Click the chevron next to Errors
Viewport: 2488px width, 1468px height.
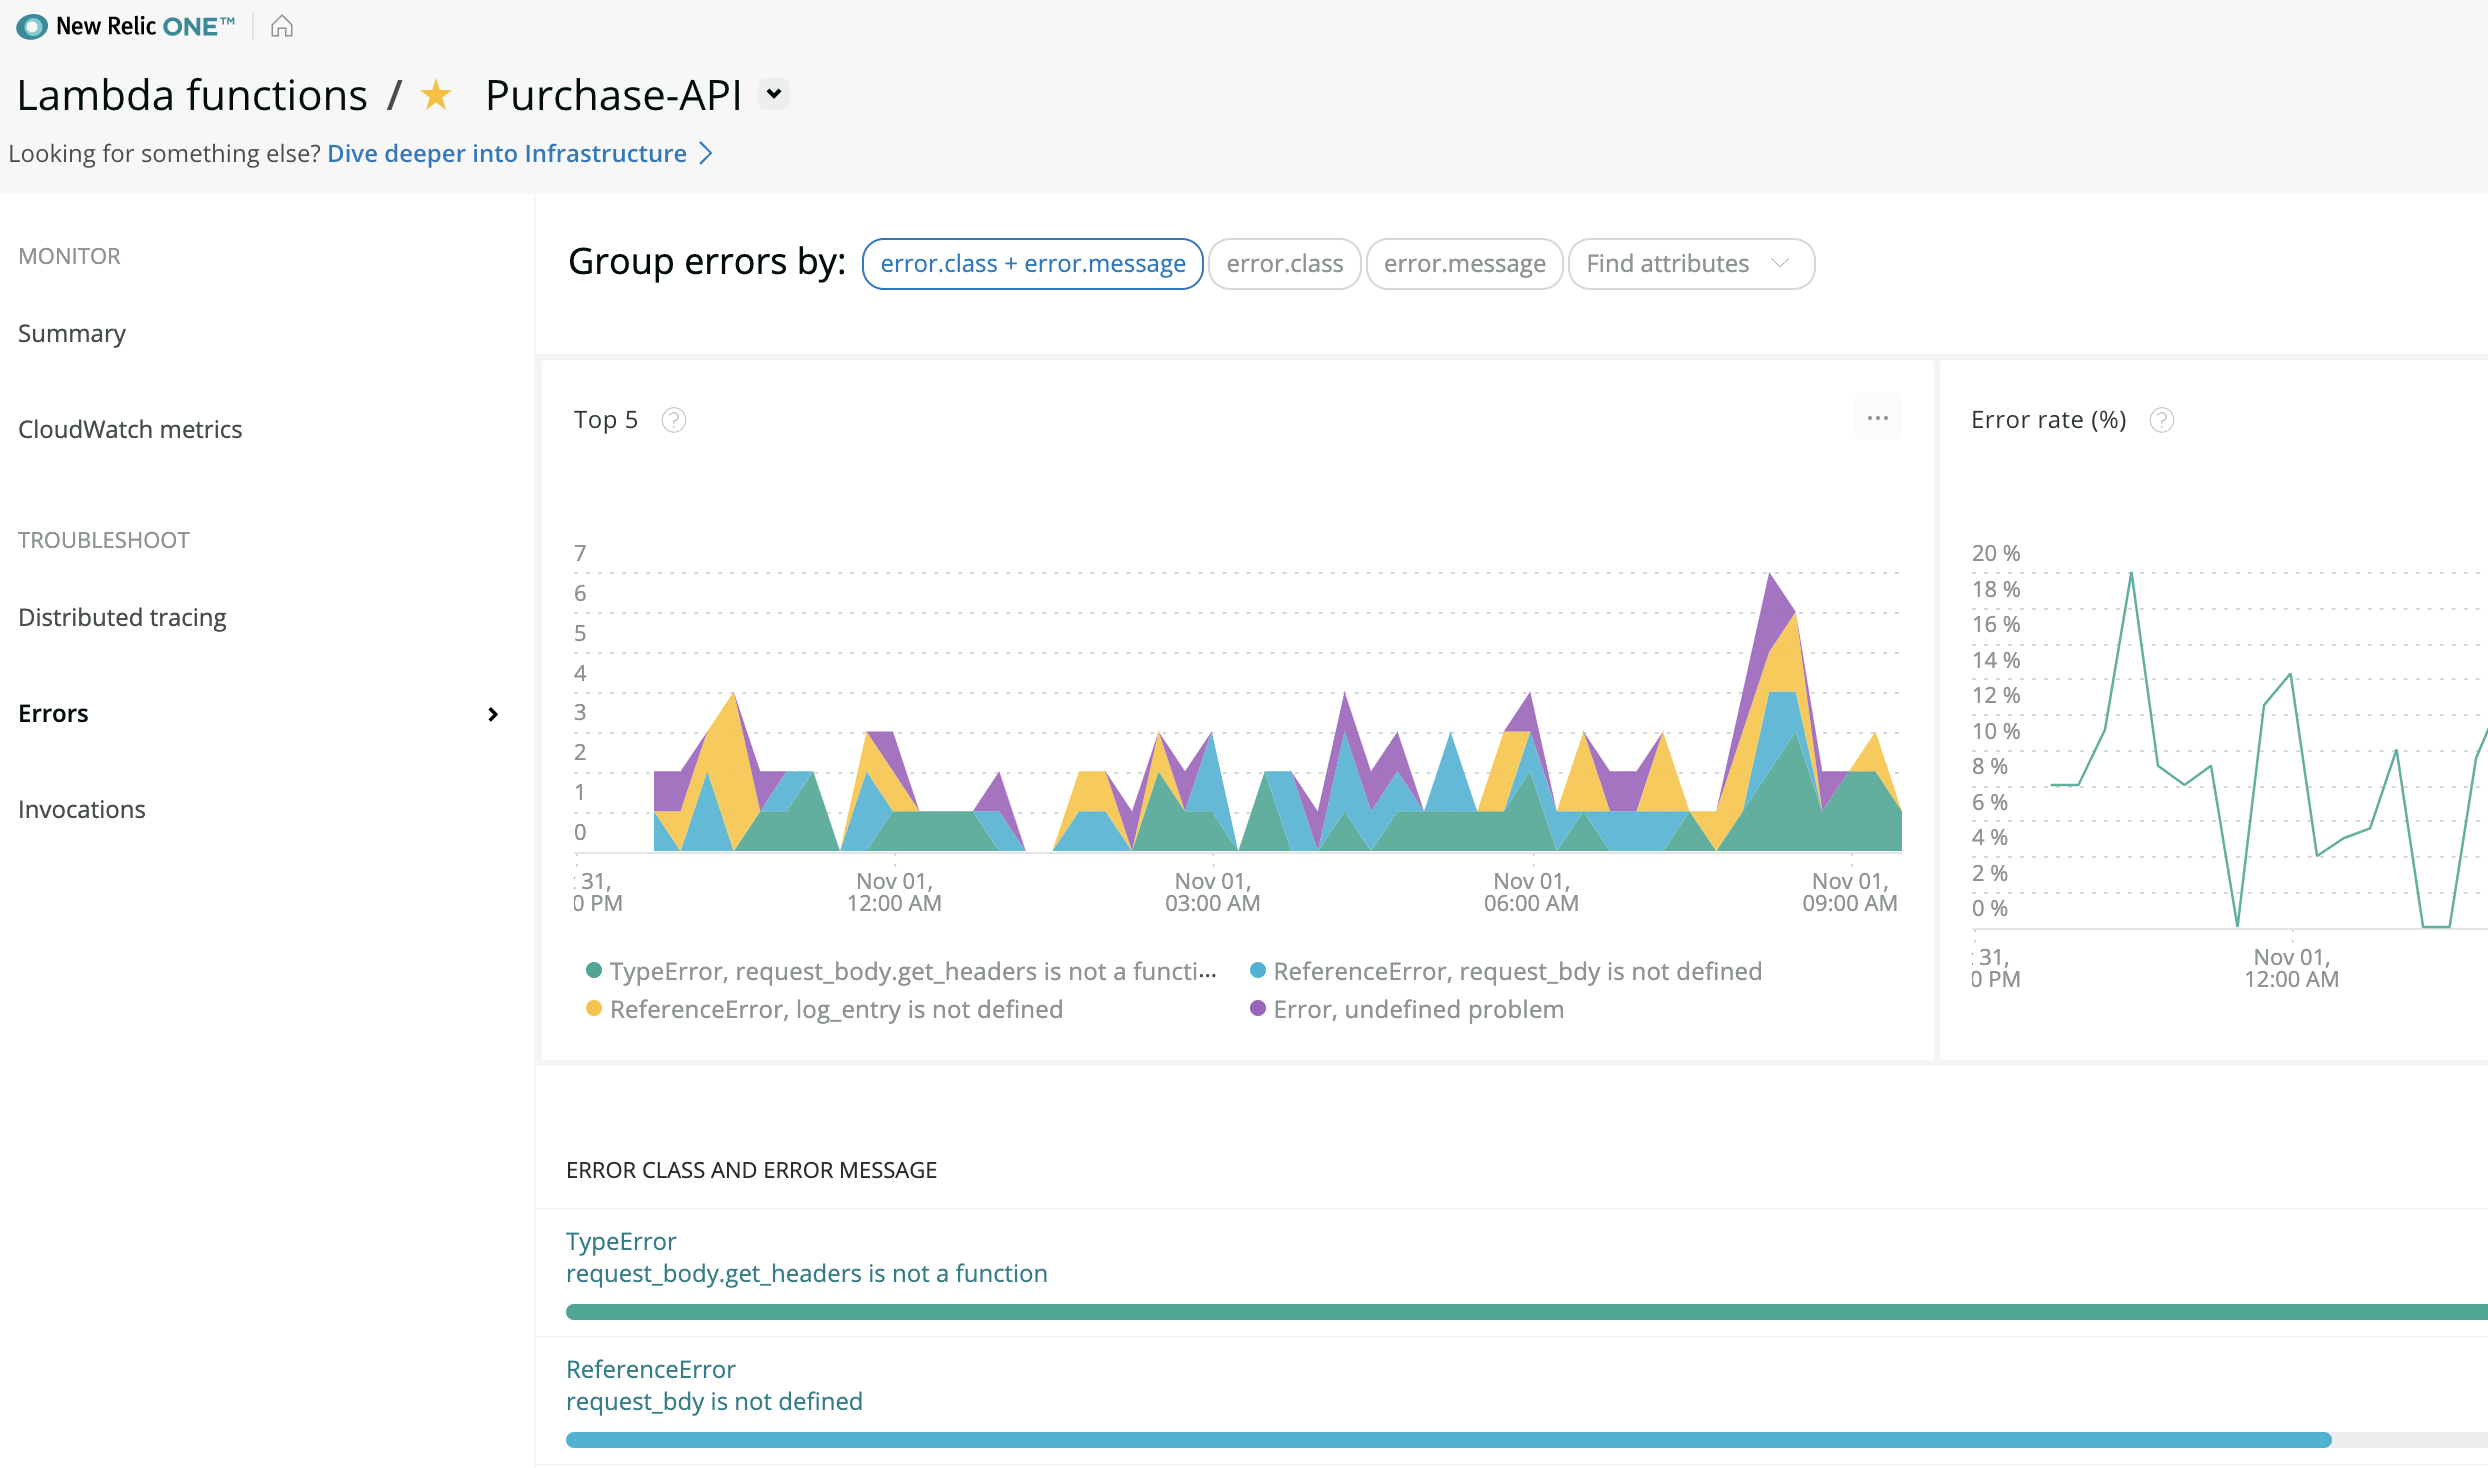[x=493, y=714]
